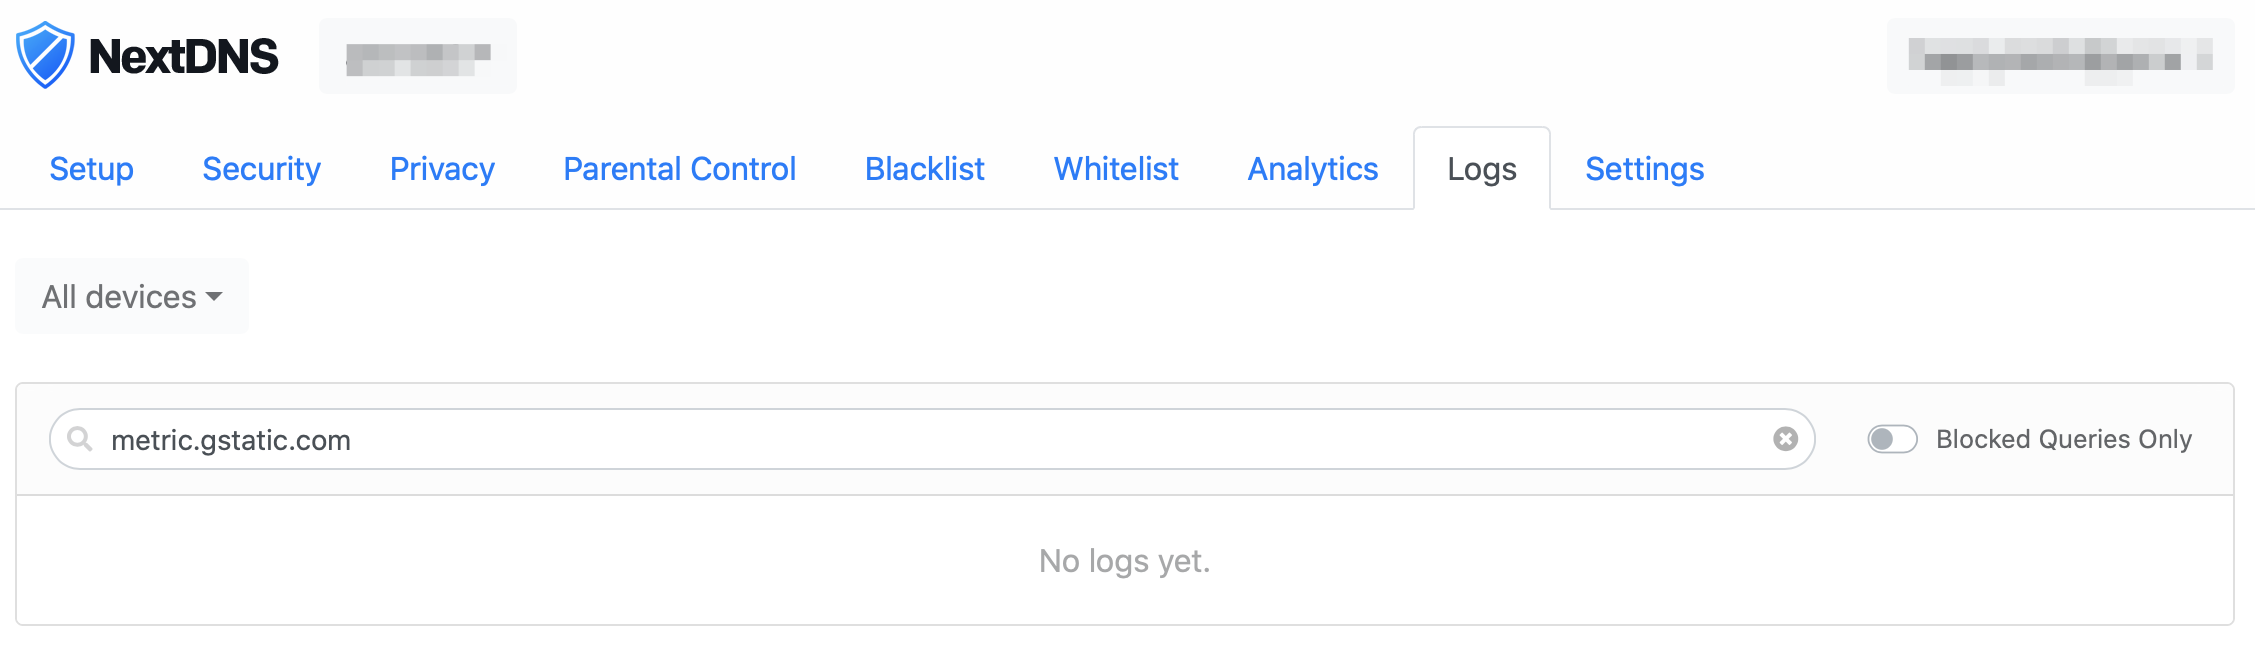Select the Setup tab
The height and width of the screenshot is (659, 2255).
(91, 169)
